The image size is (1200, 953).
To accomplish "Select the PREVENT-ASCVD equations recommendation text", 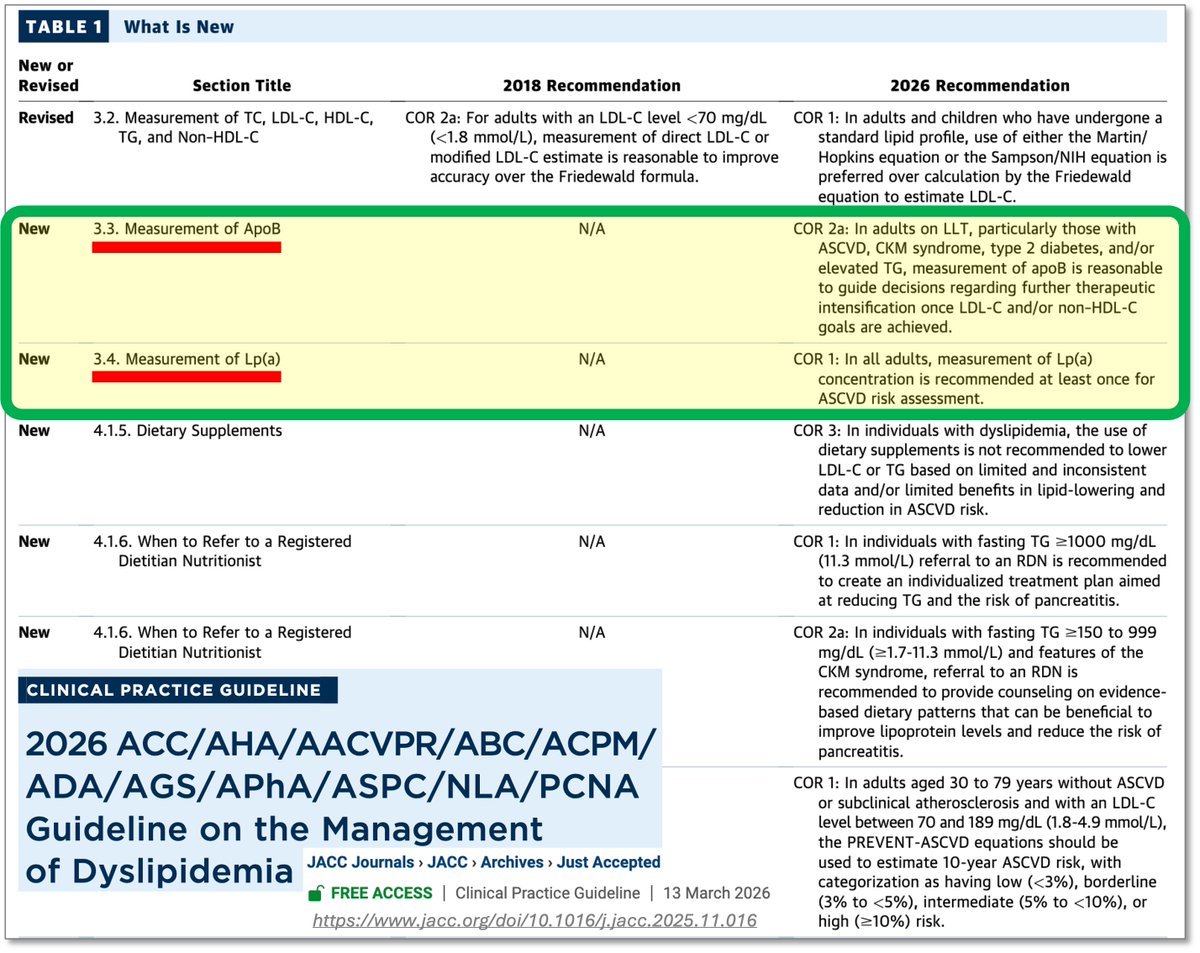I will pyautogui.click(x=979, y=851).
